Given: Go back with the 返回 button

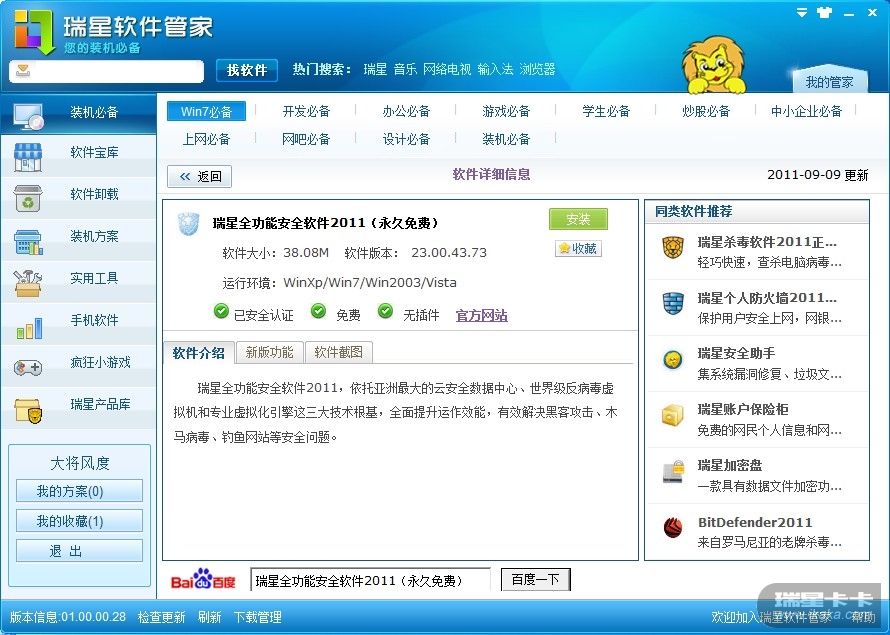Looking at the screenshot, I should pos(200,176).
